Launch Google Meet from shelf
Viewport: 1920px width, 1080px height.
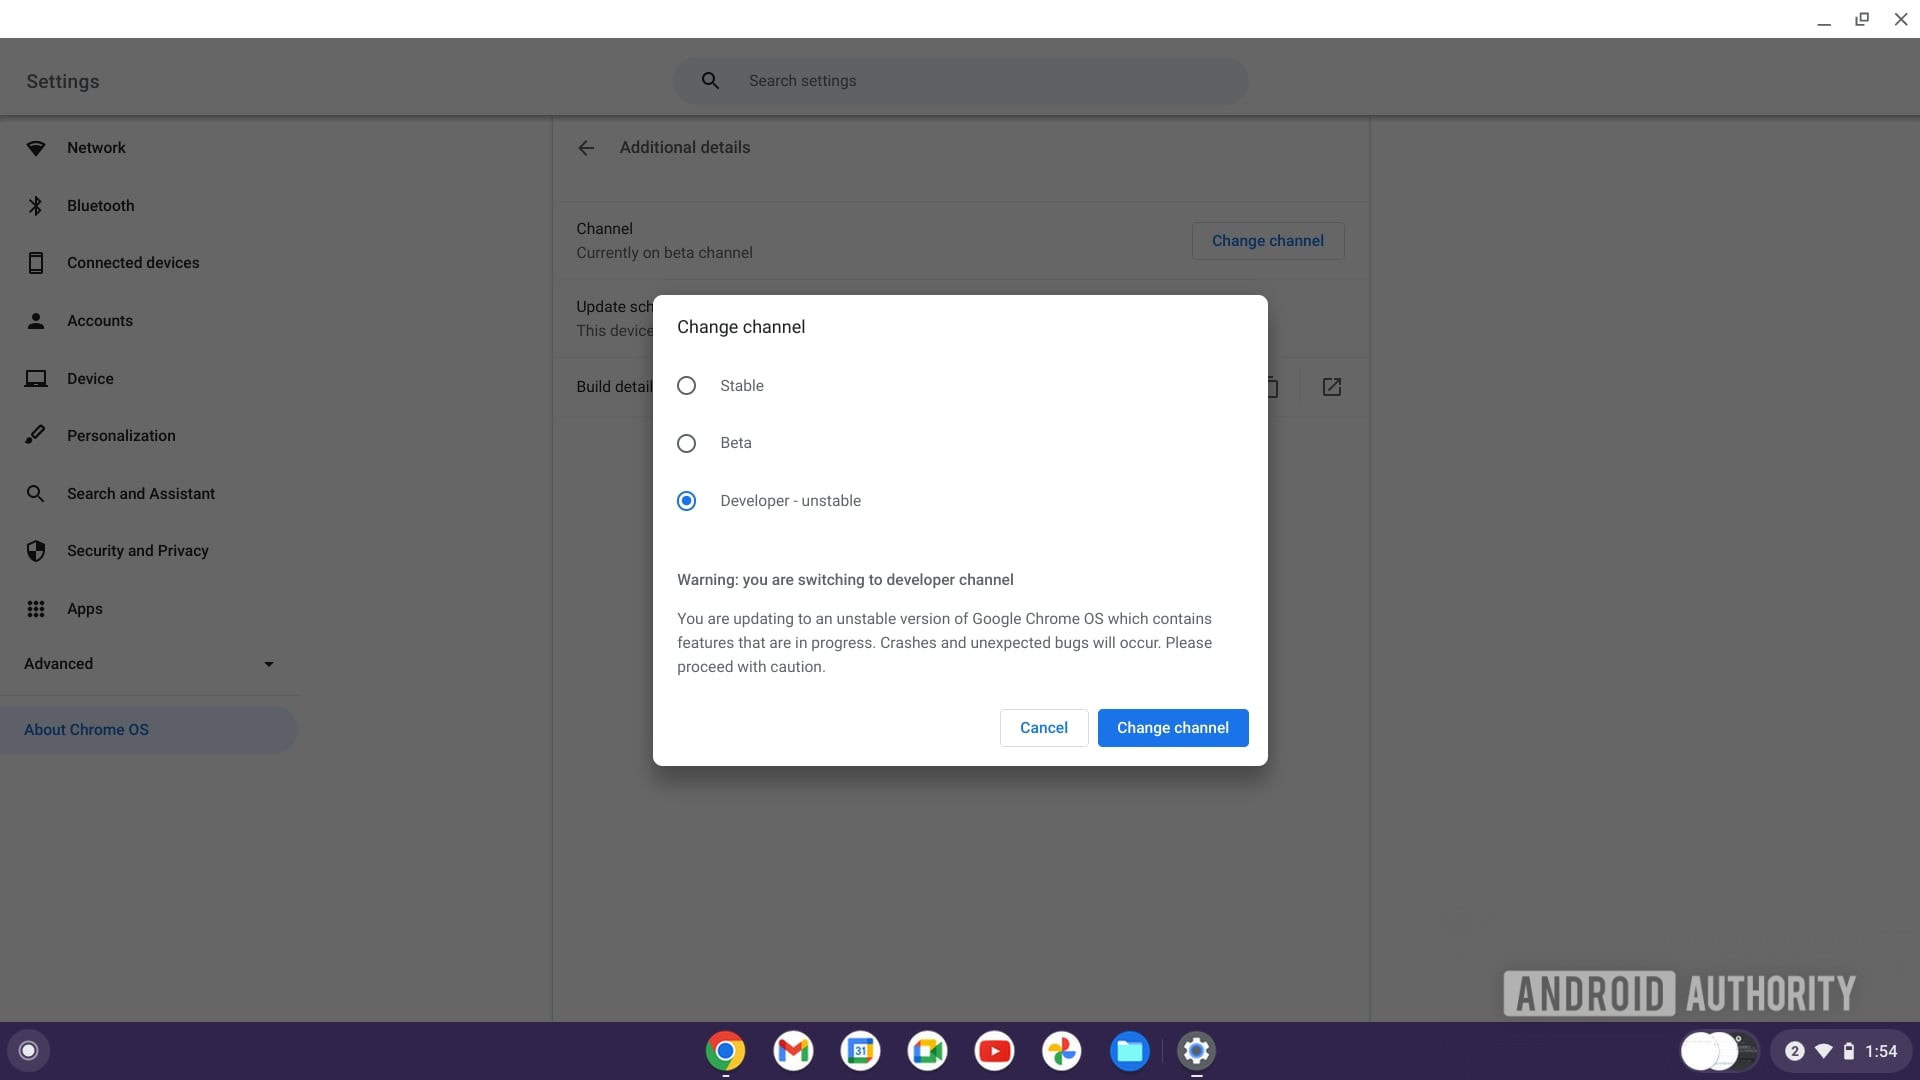(927, 1051)
